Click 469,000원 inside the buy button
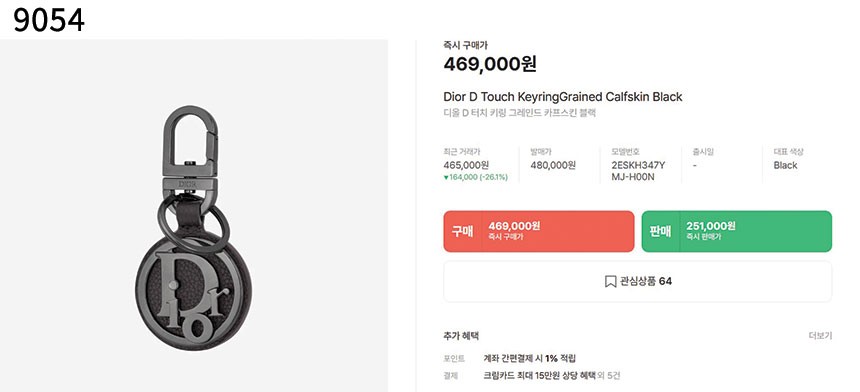Viewport: 860px width, 392px height. click(x=514, y=226)
